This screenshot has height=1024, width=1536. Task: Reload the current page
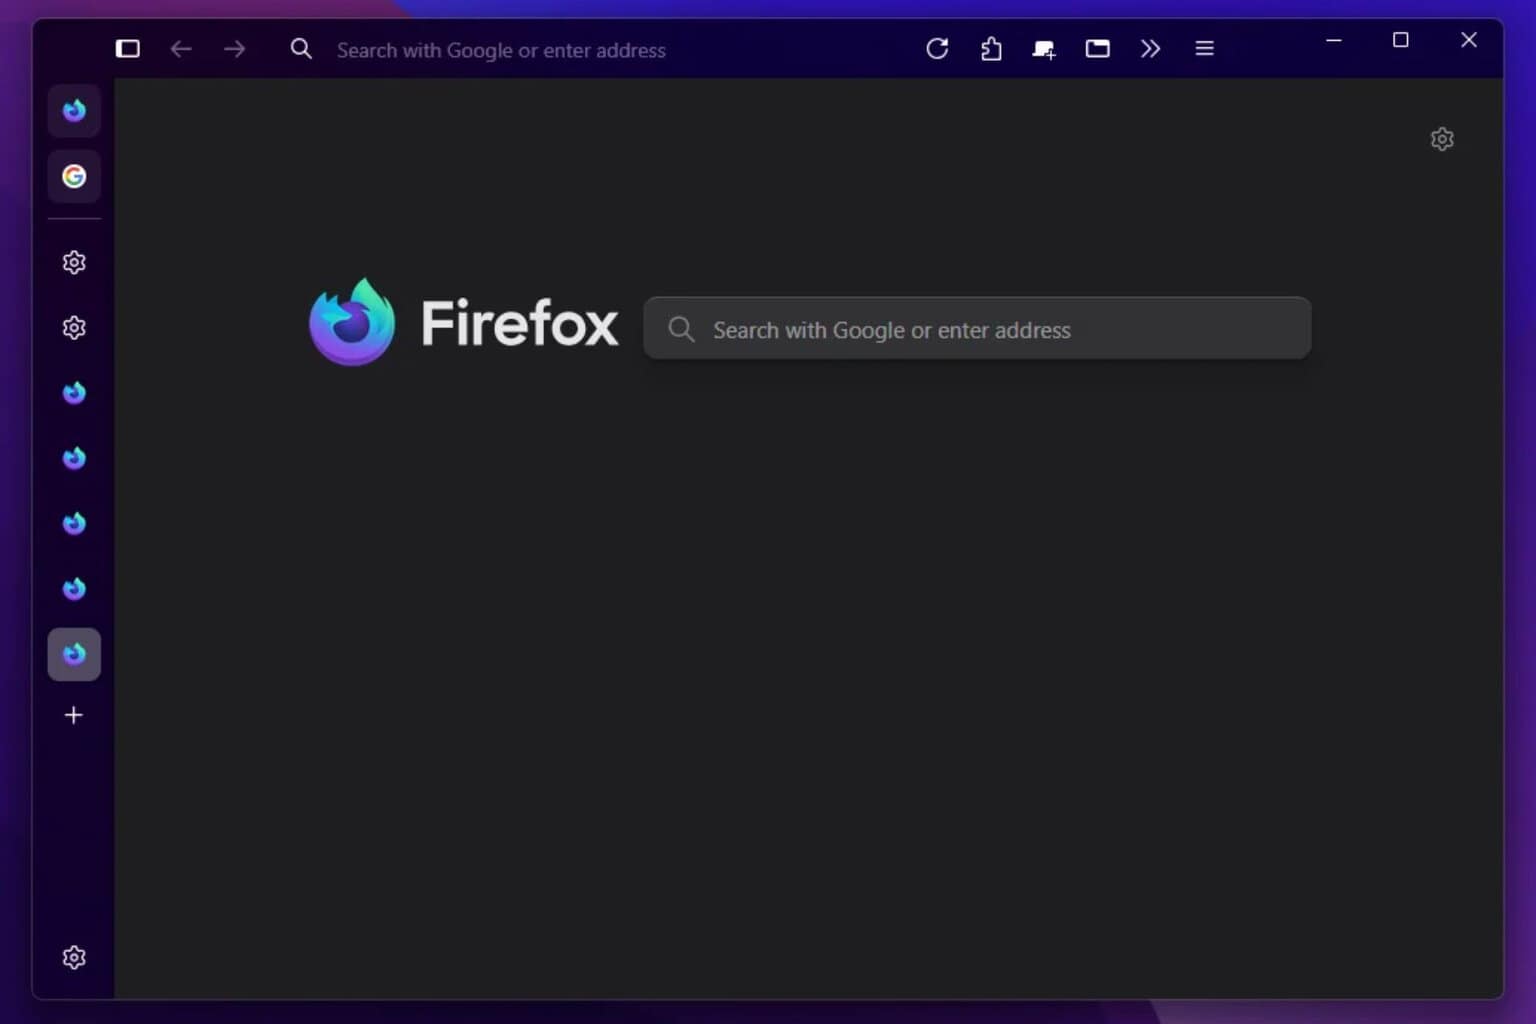point(937,49)
